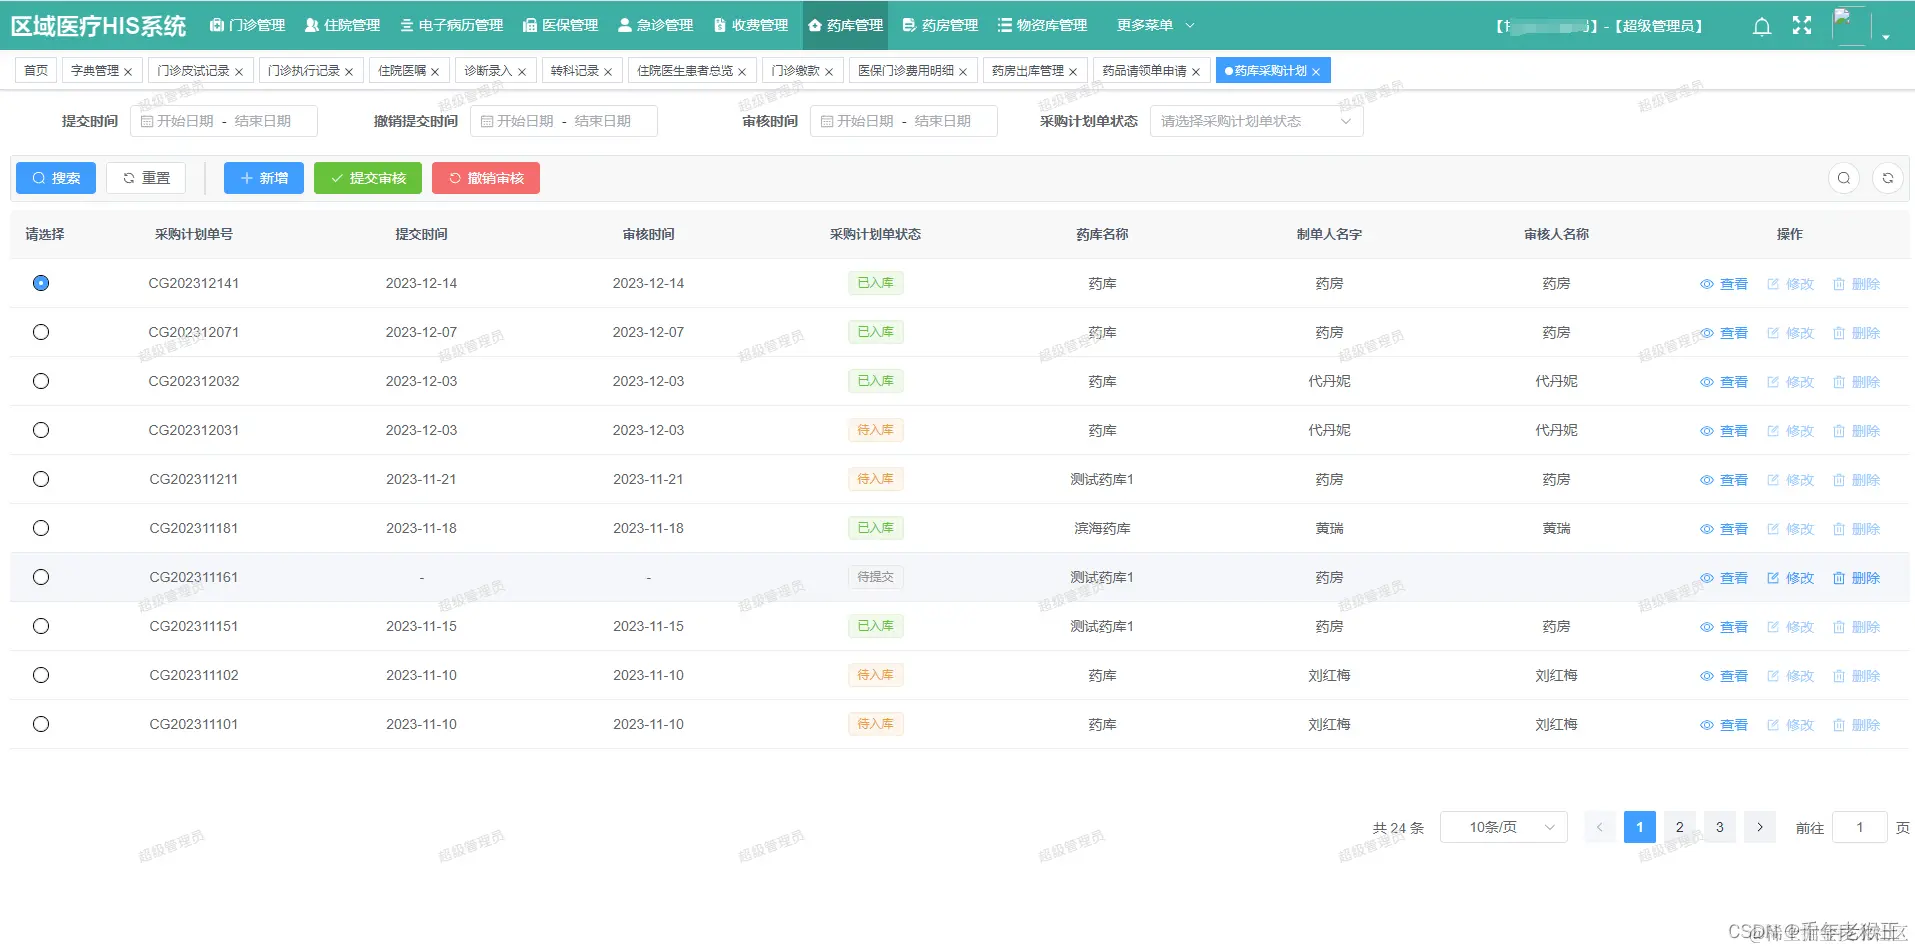This screenshot has width=1915, height=950.
Task: Open the notification bell icon
Action: click(1762, 26)
